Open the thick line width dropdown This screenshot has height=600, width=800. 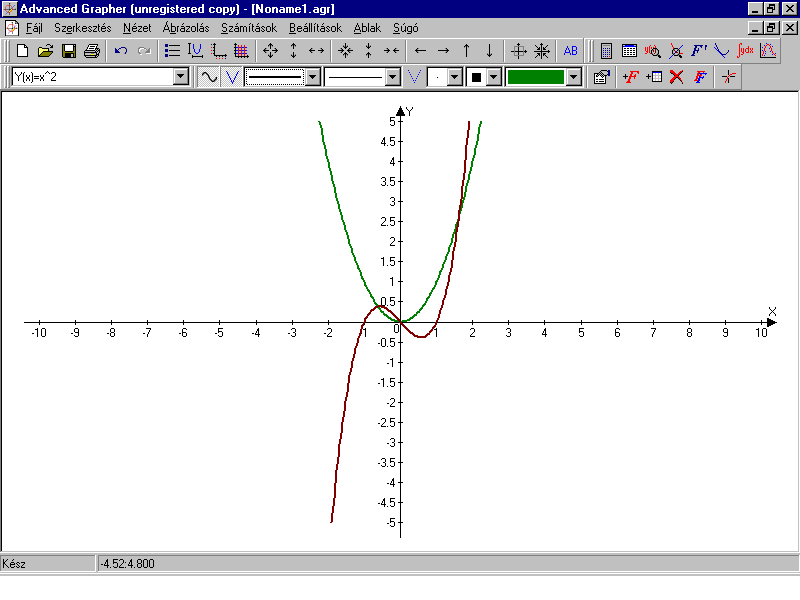pyautogui.click(x=312, y=77)
